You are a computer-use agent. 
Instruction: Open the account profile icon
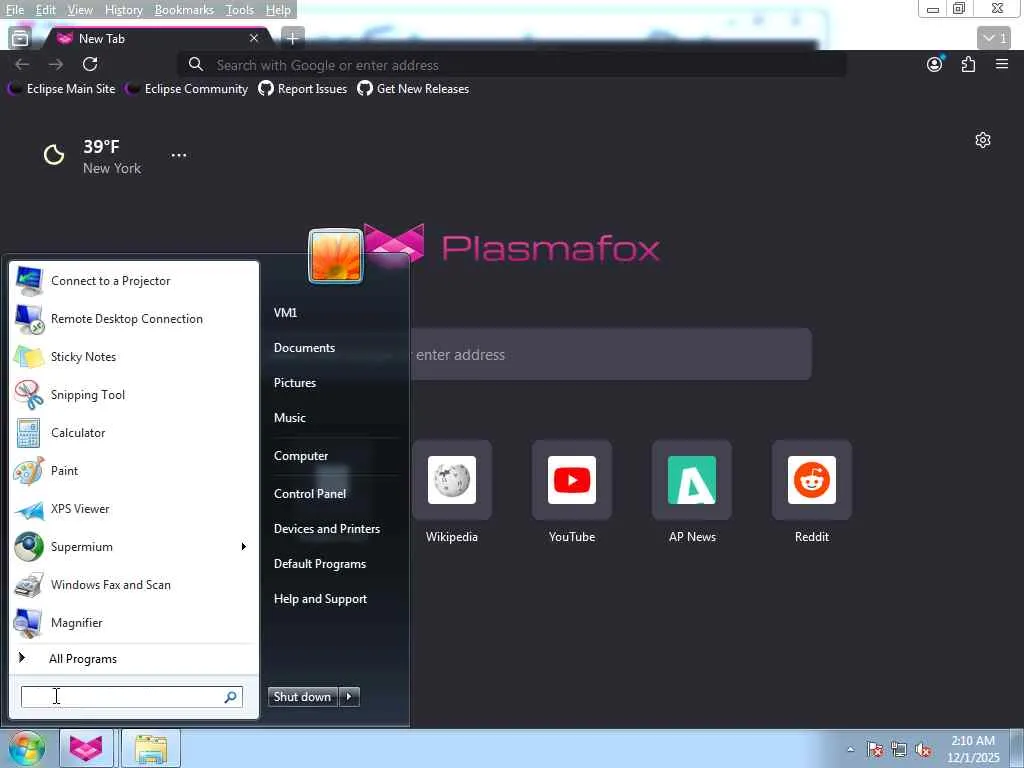935,64
